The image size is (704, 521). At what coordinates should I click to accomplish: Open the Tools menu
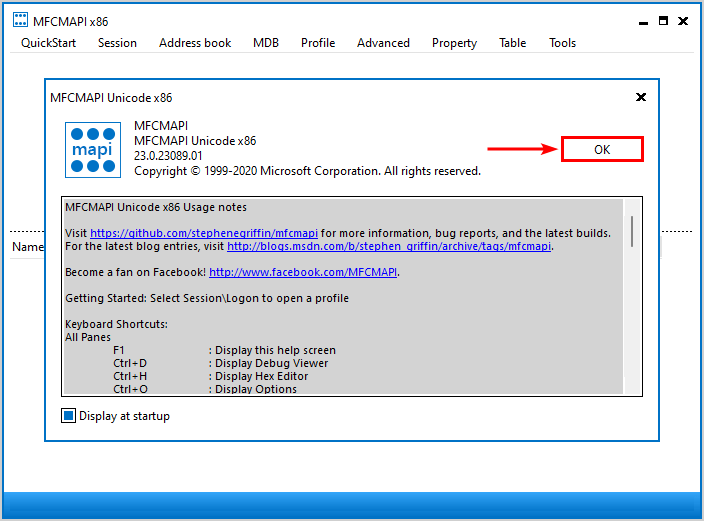tap(562, 43)
